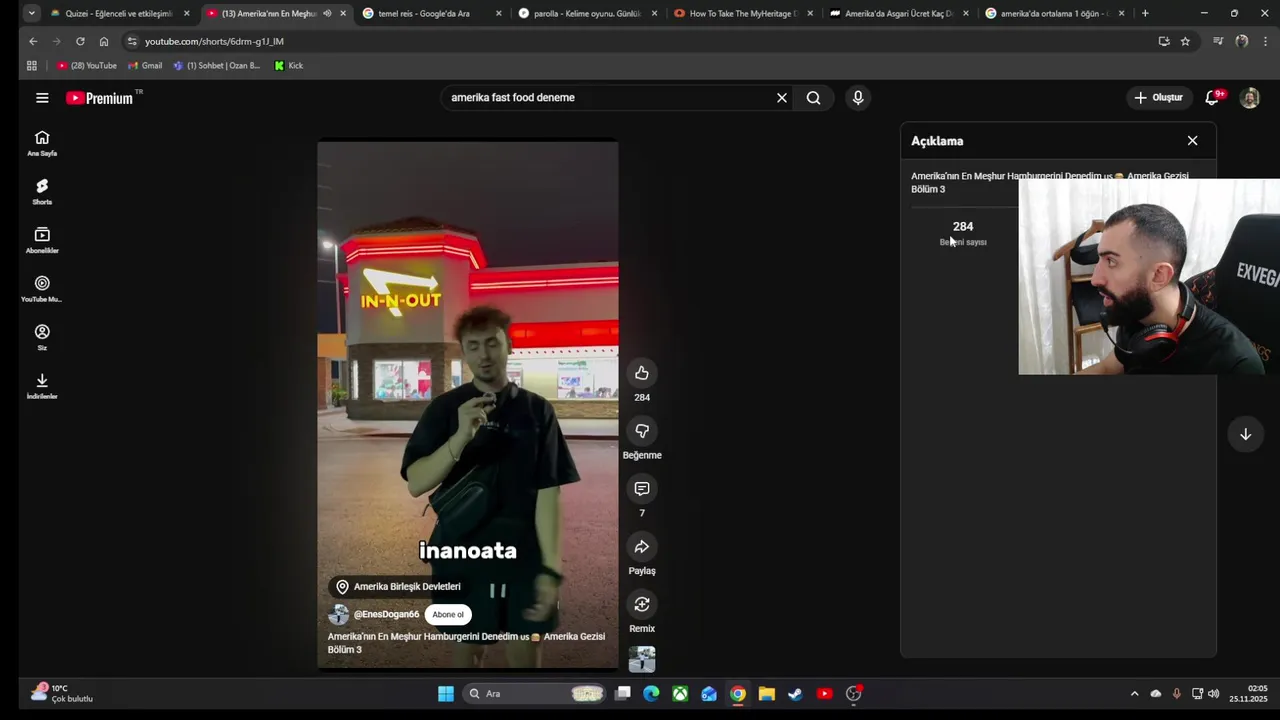1280x720 pixels.
Task: Open Xbox app from taskbar
Action: (680, 693)
